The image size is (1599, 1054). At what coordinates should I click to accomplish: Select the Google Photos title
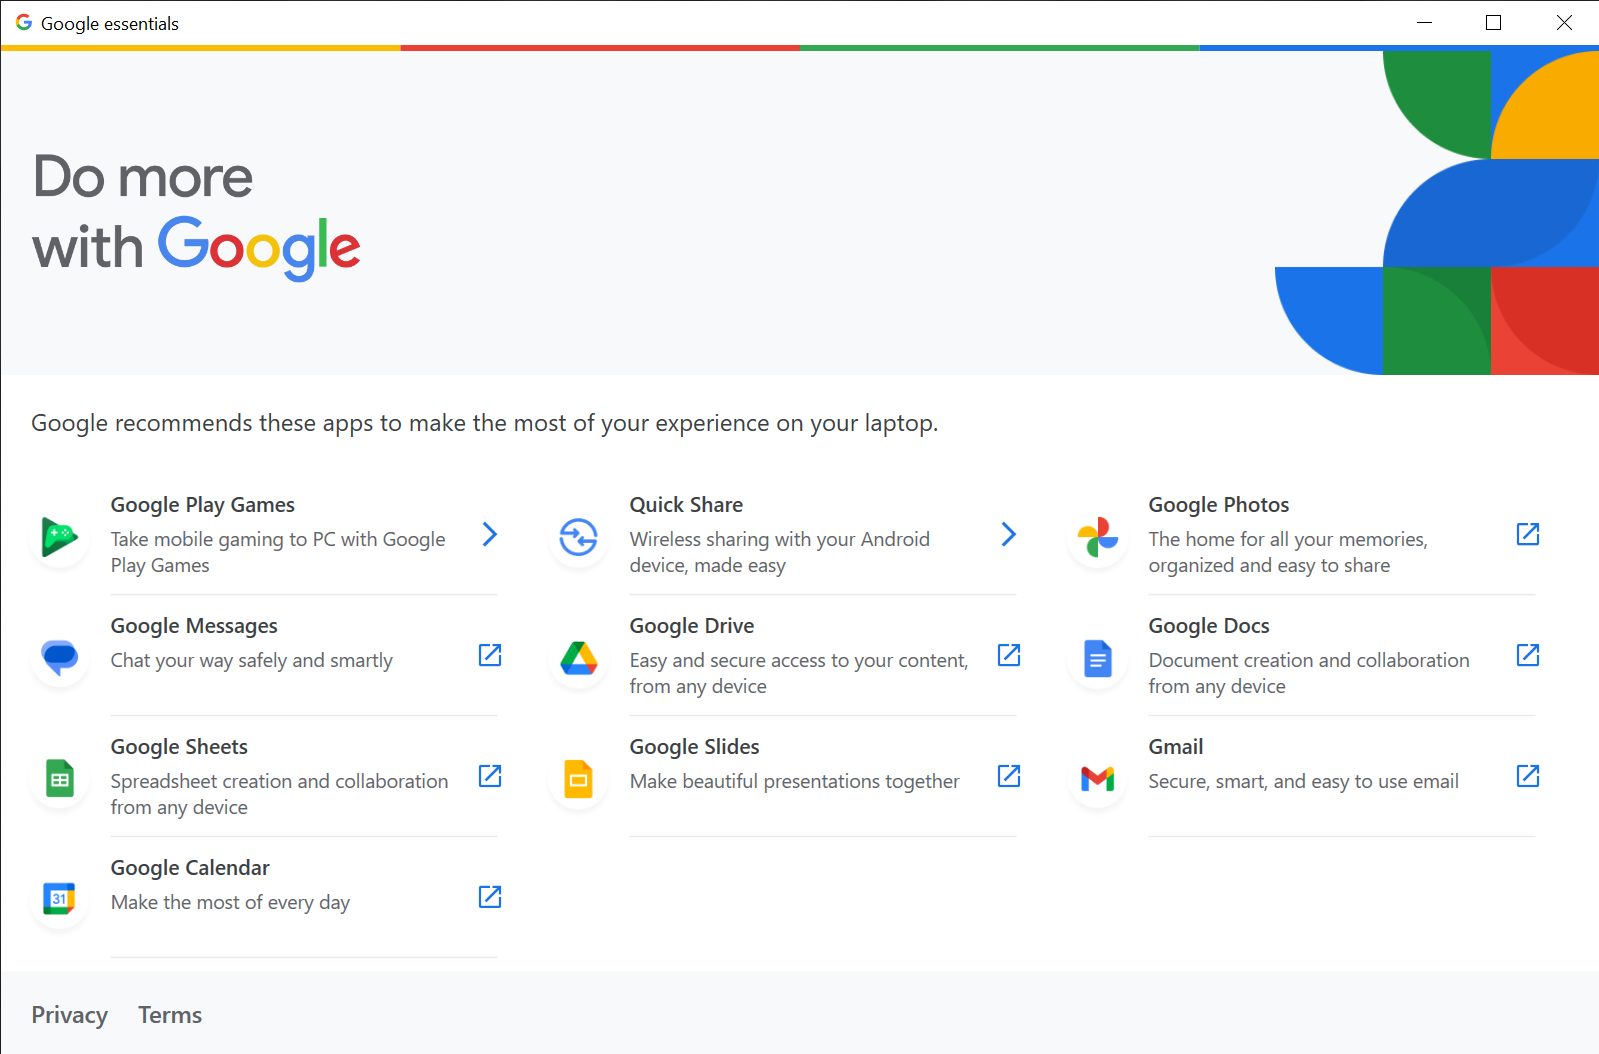pos(1219,505)
